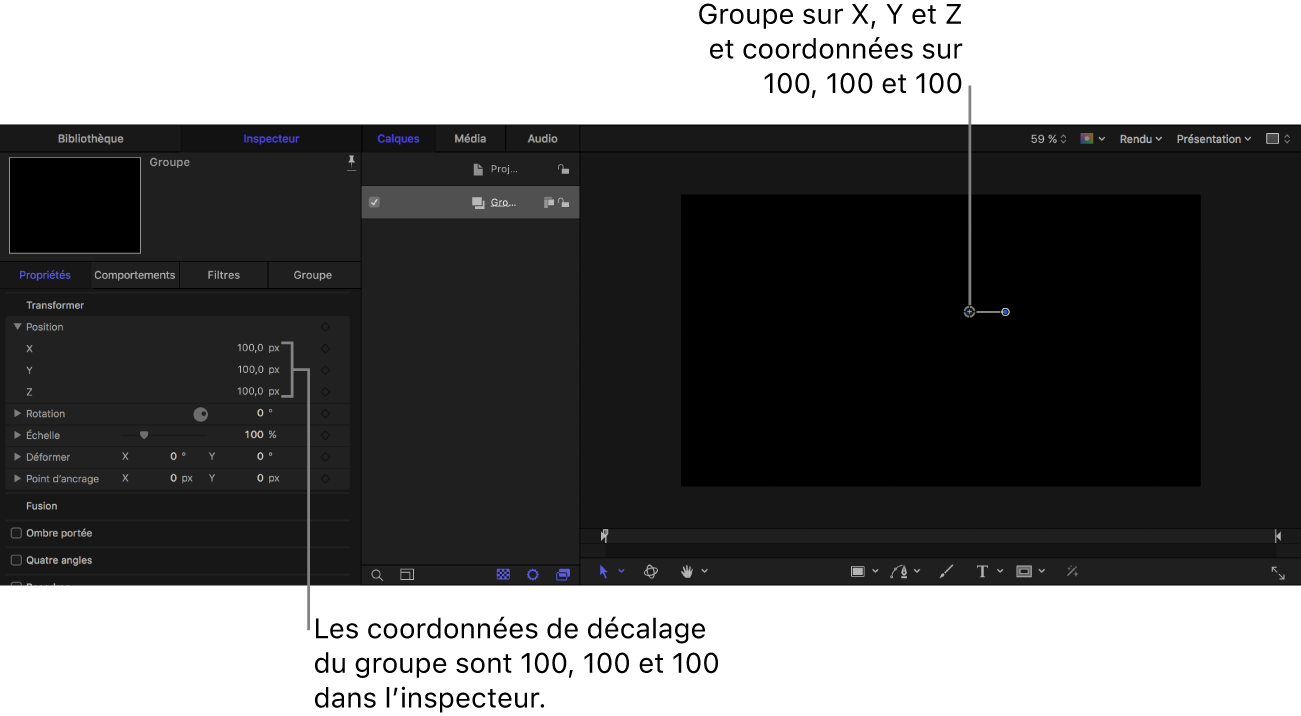
Task: Enable the Quatre angles checkbox
Action: [x=16, y=560]
